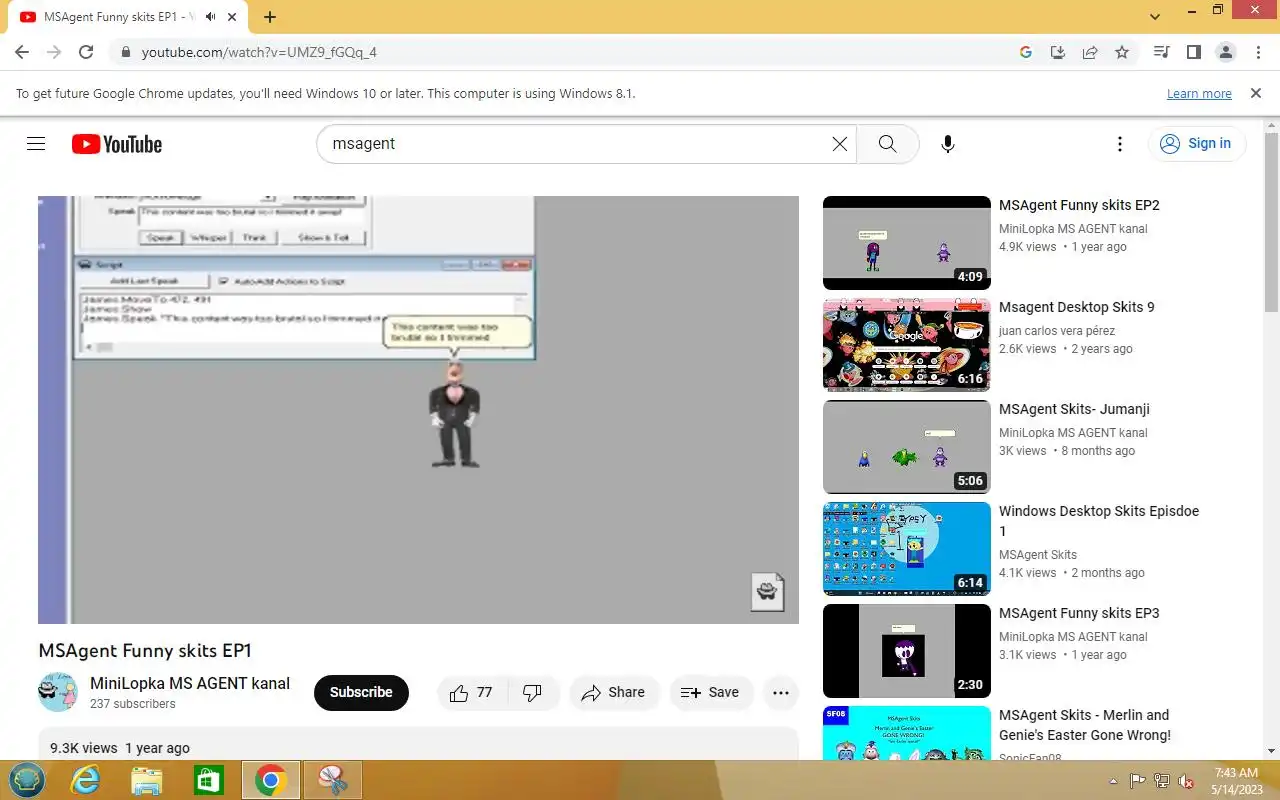Open File Explorer from taskbar
Screen dimensions: 1280x800
coord(147,780)
